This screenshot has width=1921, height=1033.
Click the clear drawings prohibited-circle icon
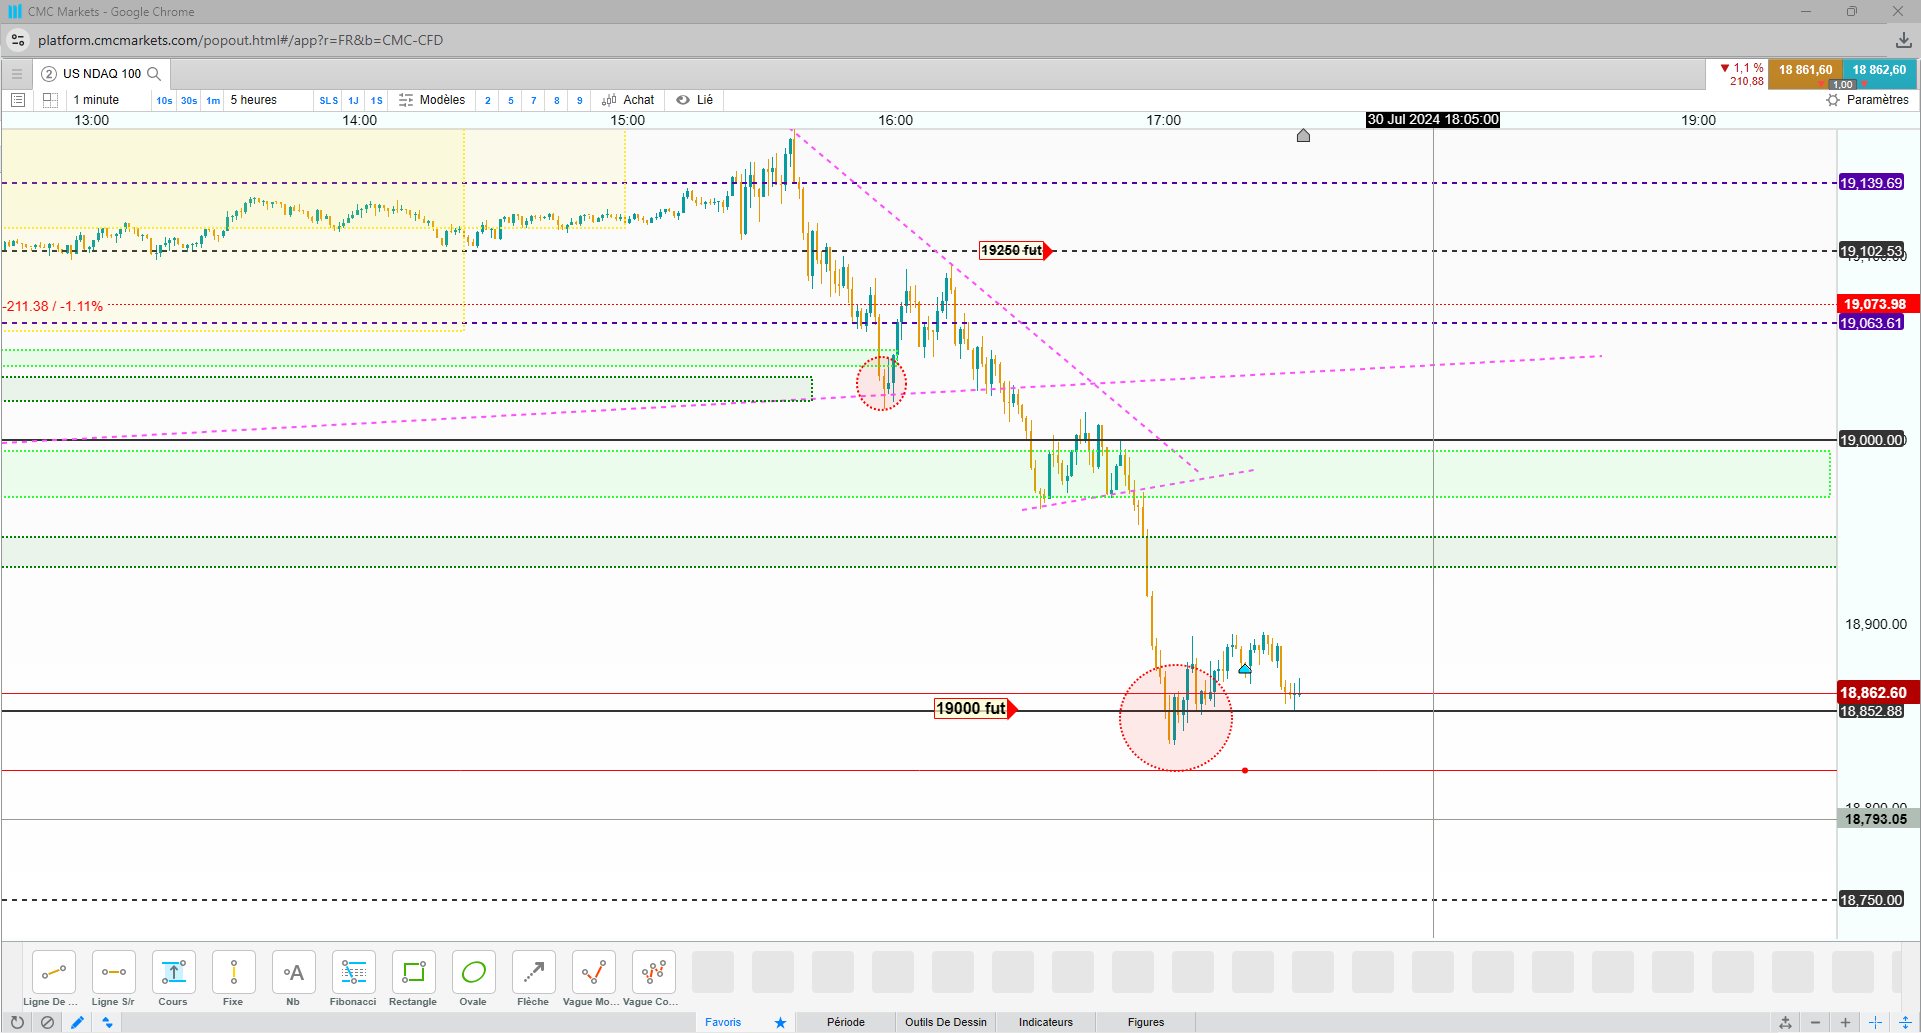click(47, 1022)
